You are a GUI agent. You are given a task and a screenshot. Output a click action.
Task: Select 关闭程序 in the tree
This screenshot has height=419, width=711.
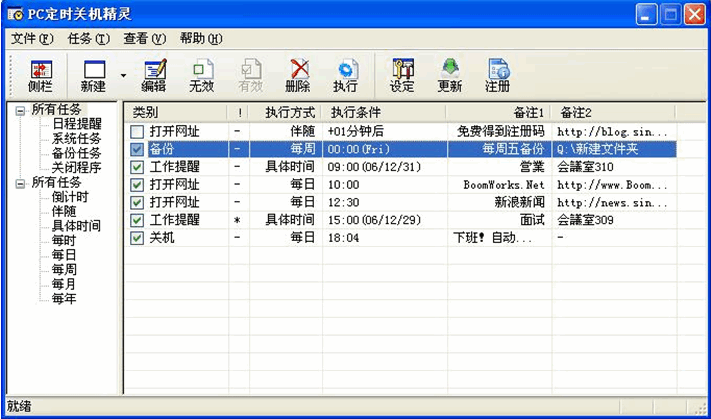pos(77,168)
